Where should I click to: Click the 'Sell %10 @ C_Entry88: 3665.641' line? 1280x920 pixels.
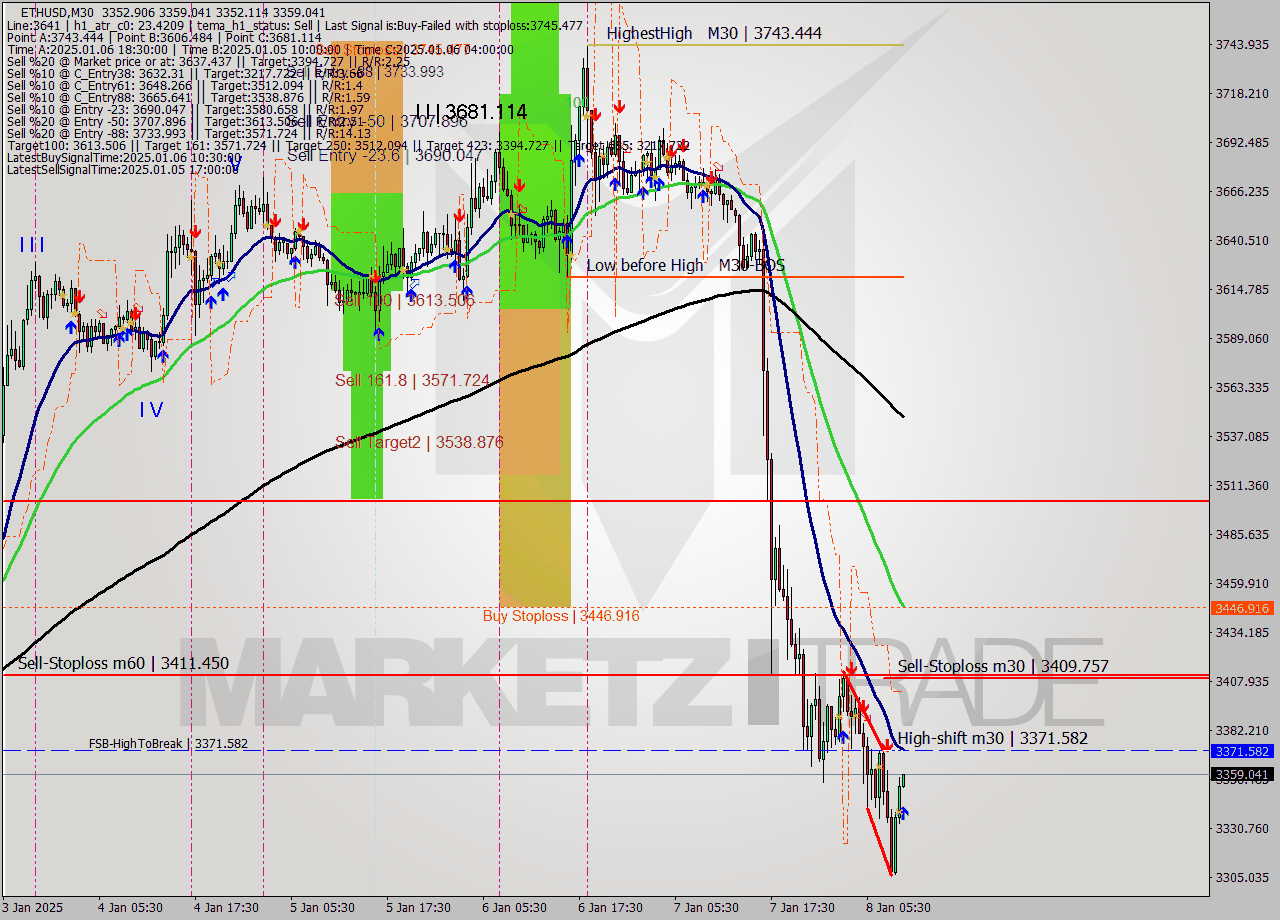[188, 97]
